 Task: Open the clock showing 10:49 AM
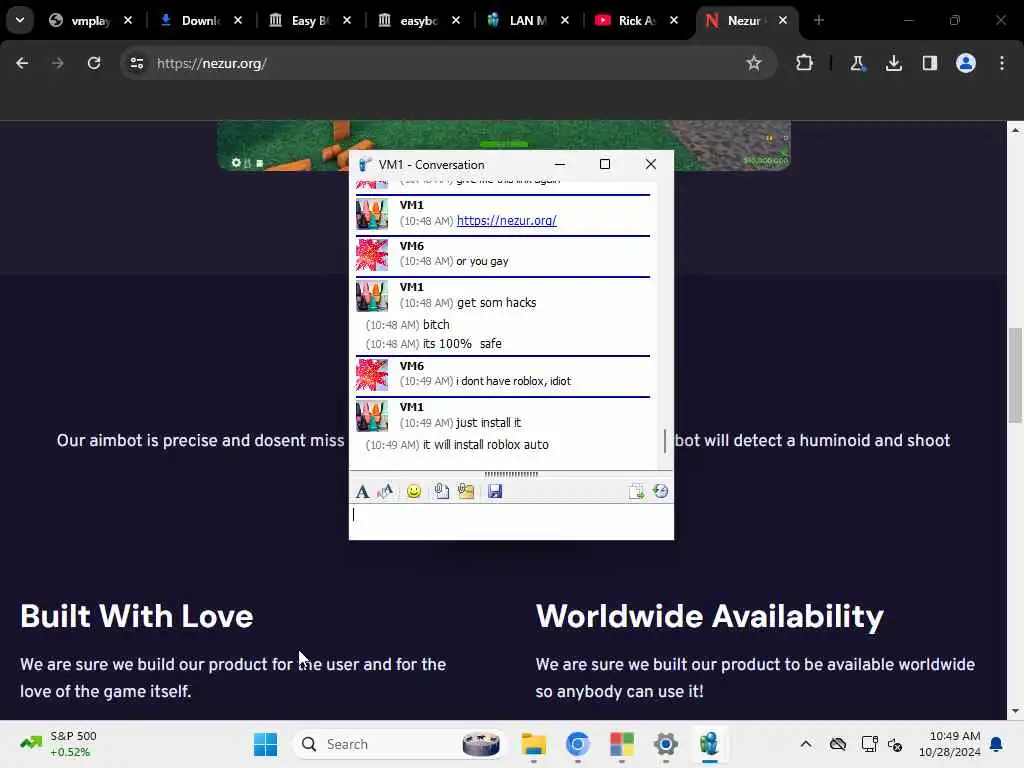[x=950, y=744]
